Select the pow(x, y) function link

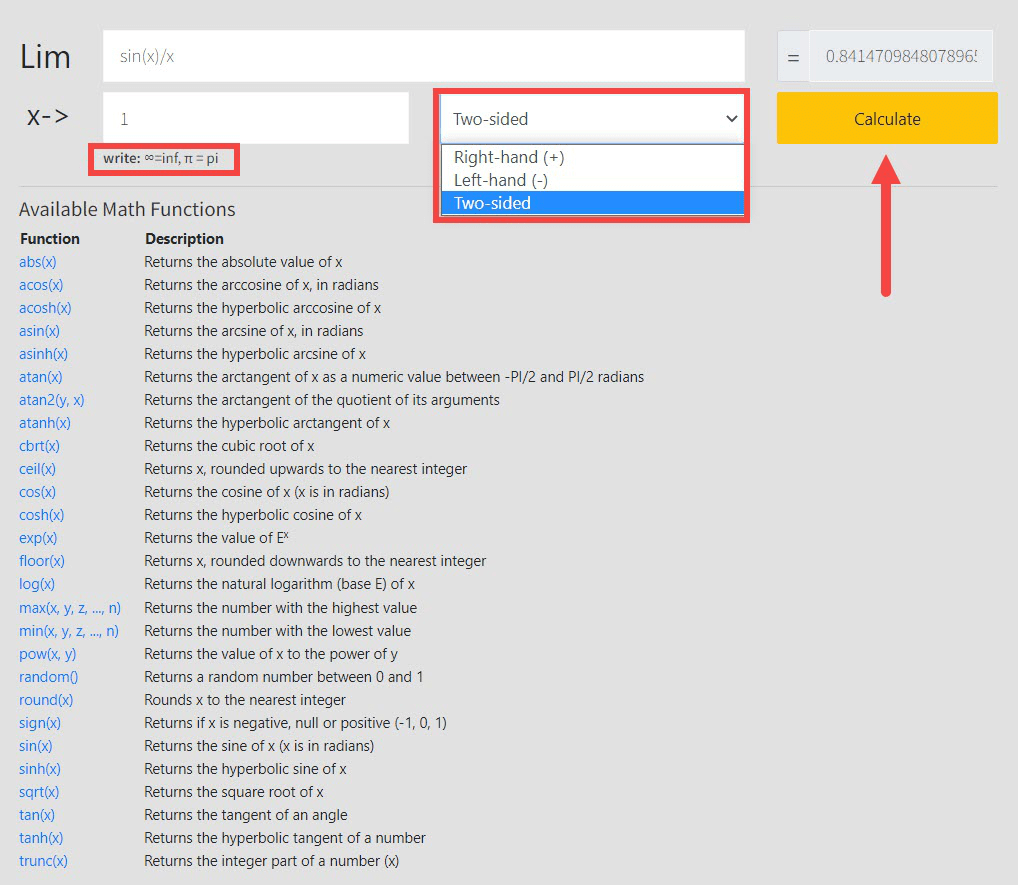47,654
